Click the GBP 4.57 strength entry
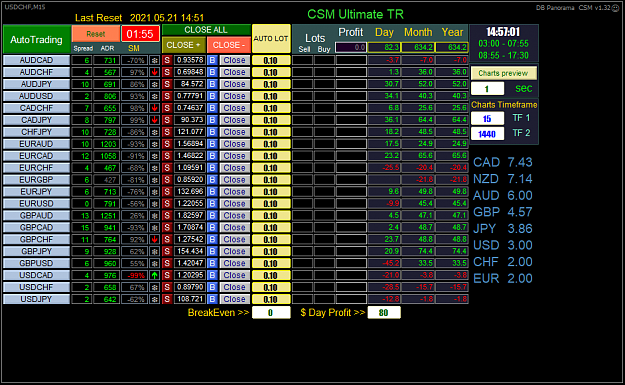The image size is (625, 385). tap(503, 212)
